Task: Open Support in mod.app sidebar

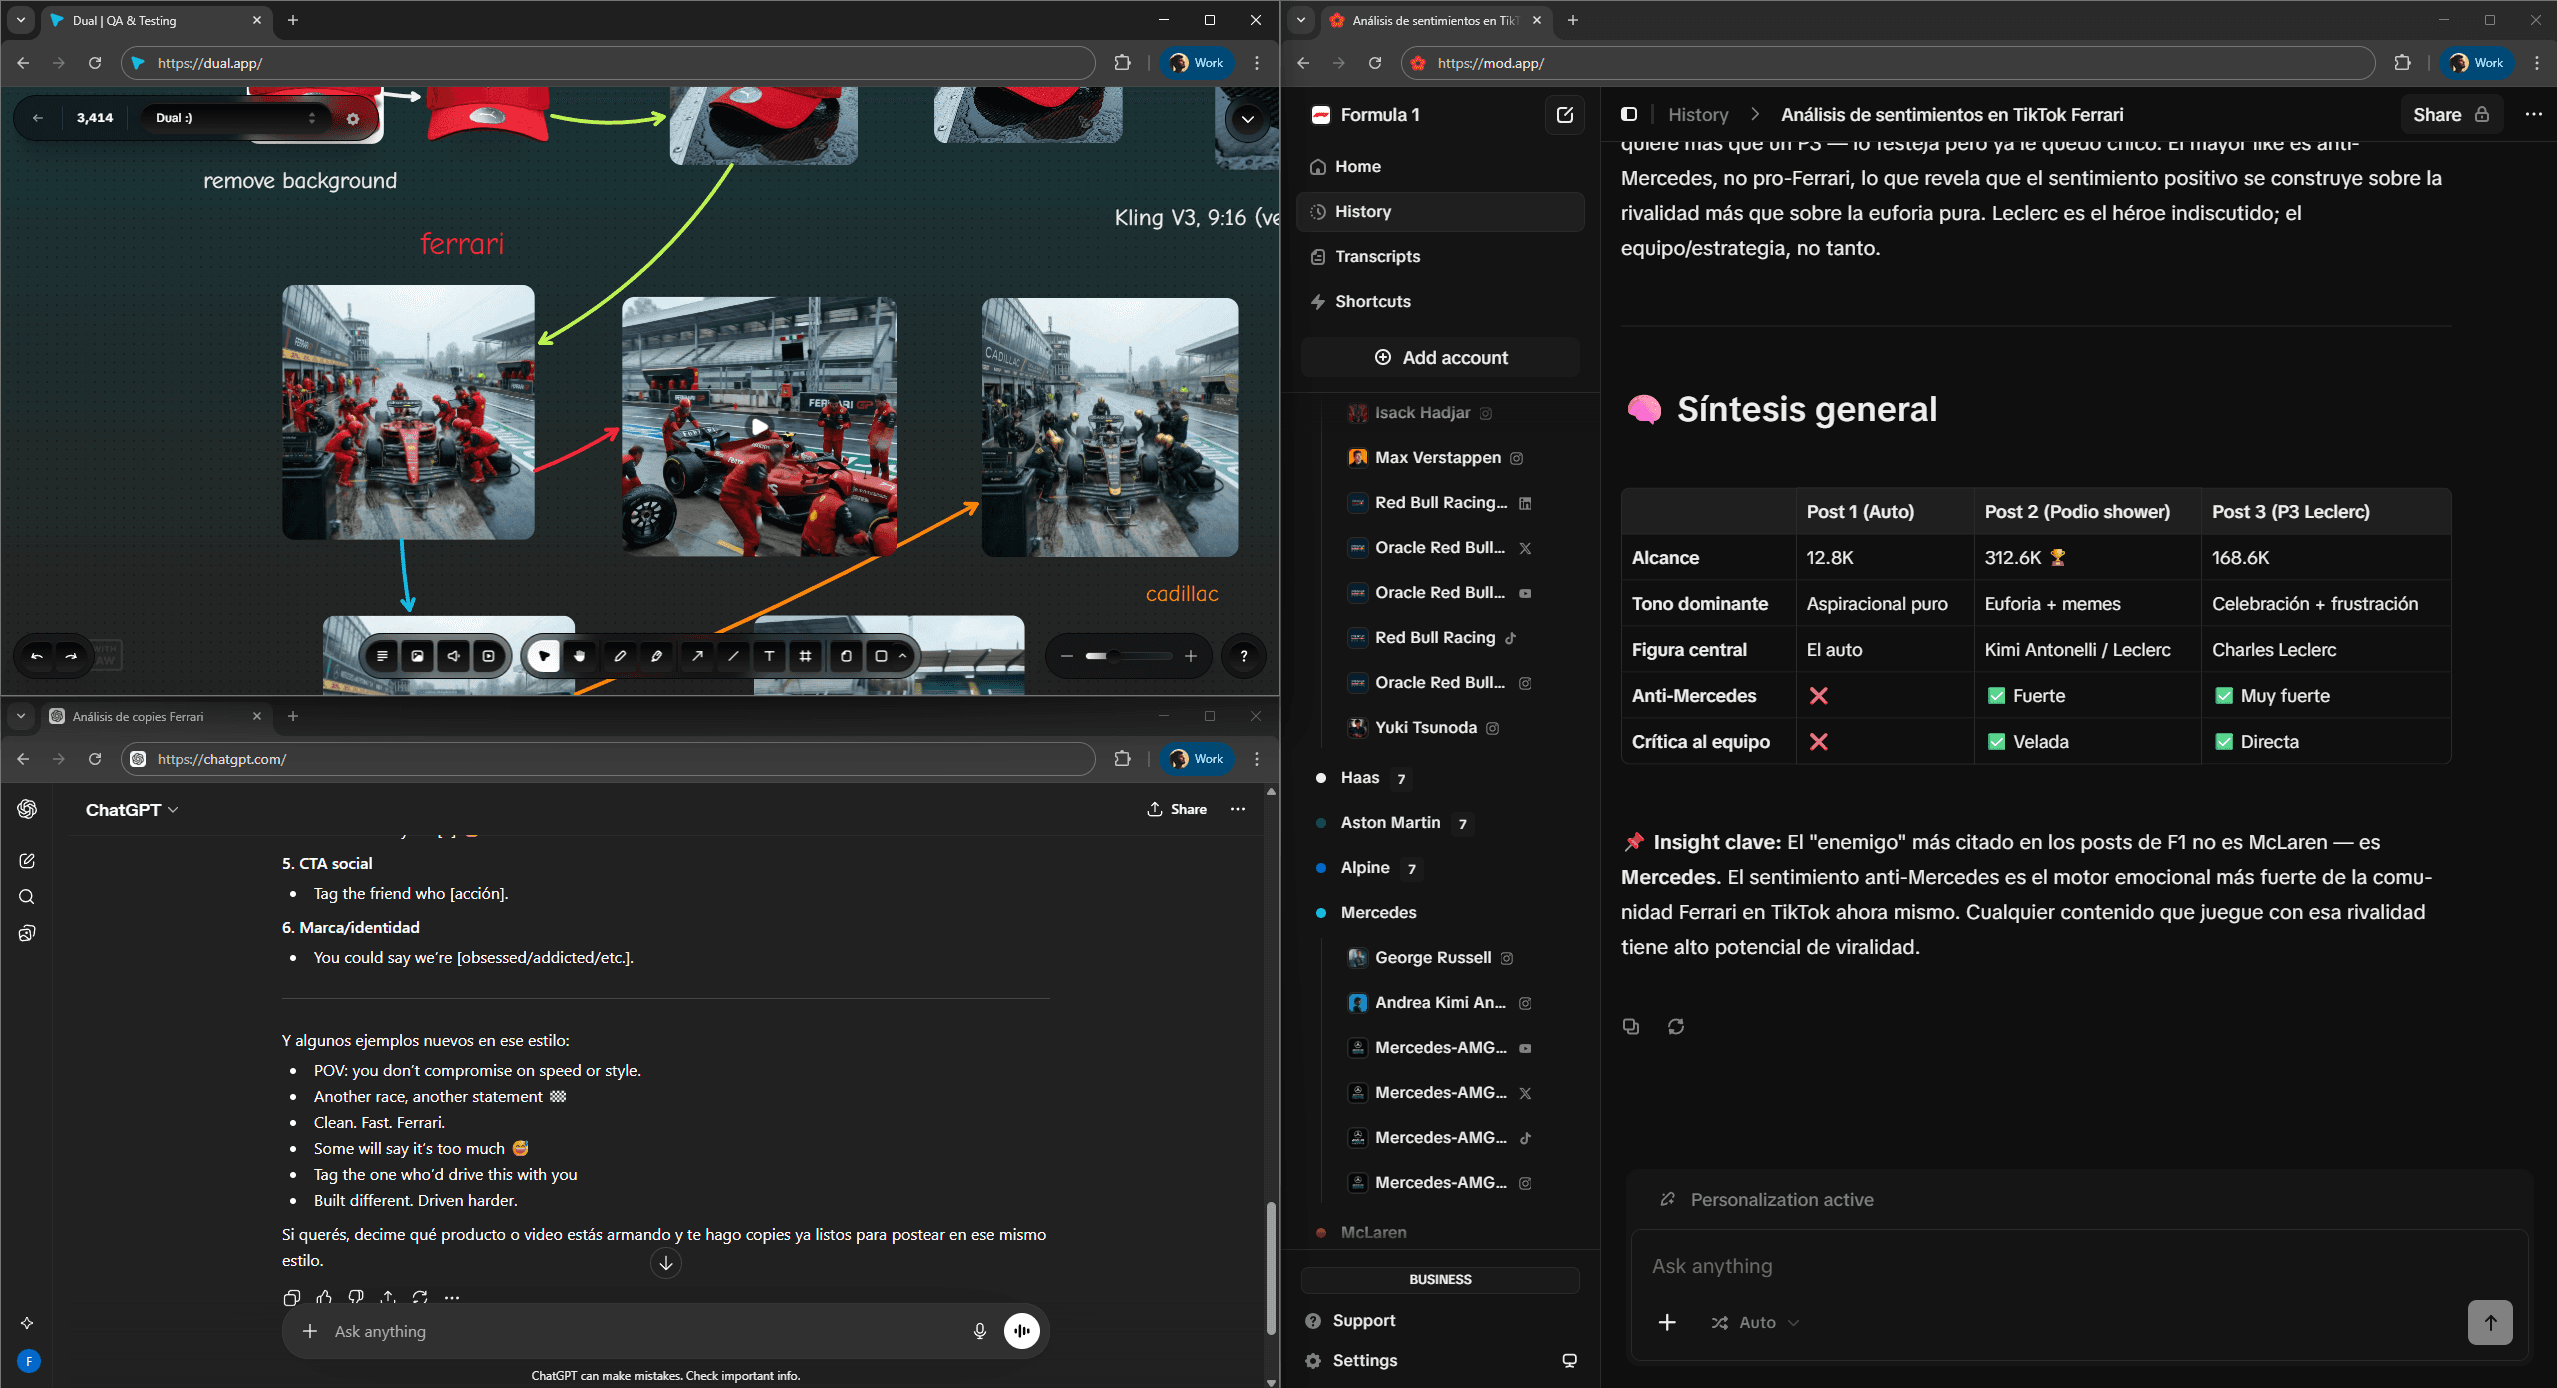Action: (1351, 1321)
